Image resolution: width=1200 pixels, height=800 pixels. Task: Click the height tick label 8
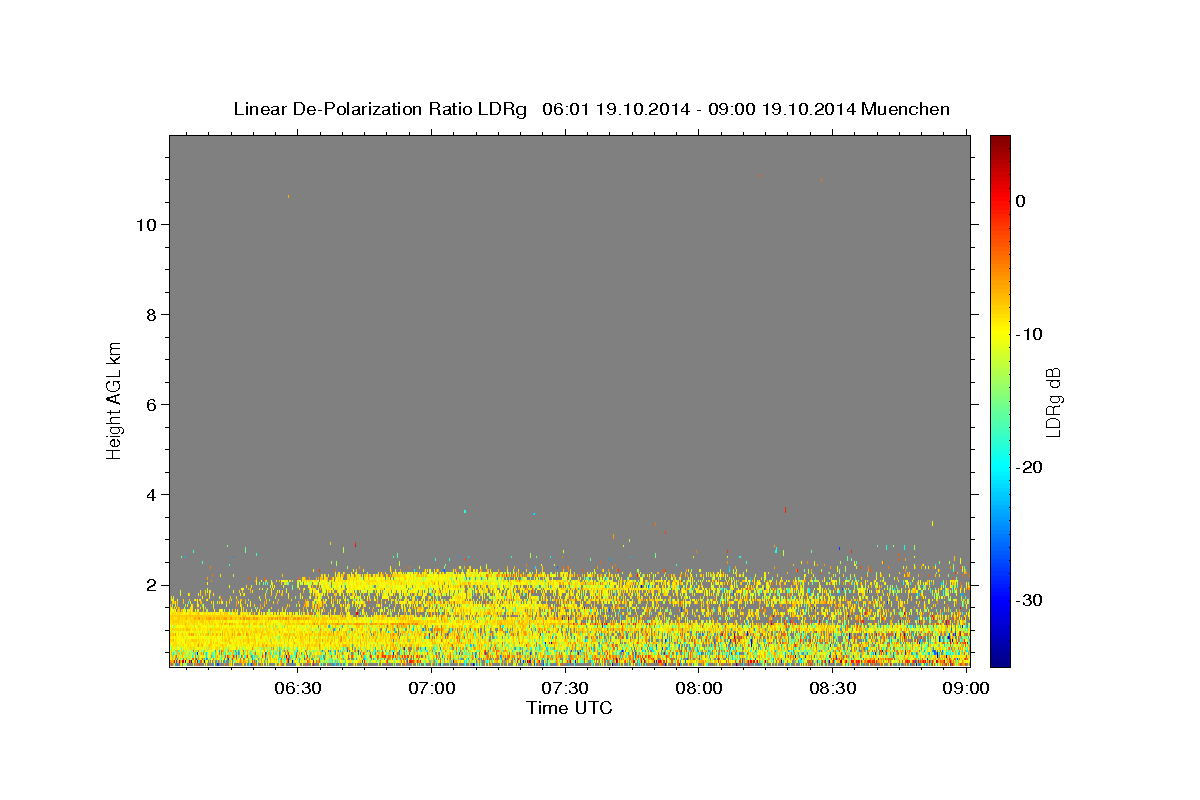(150, 314)
